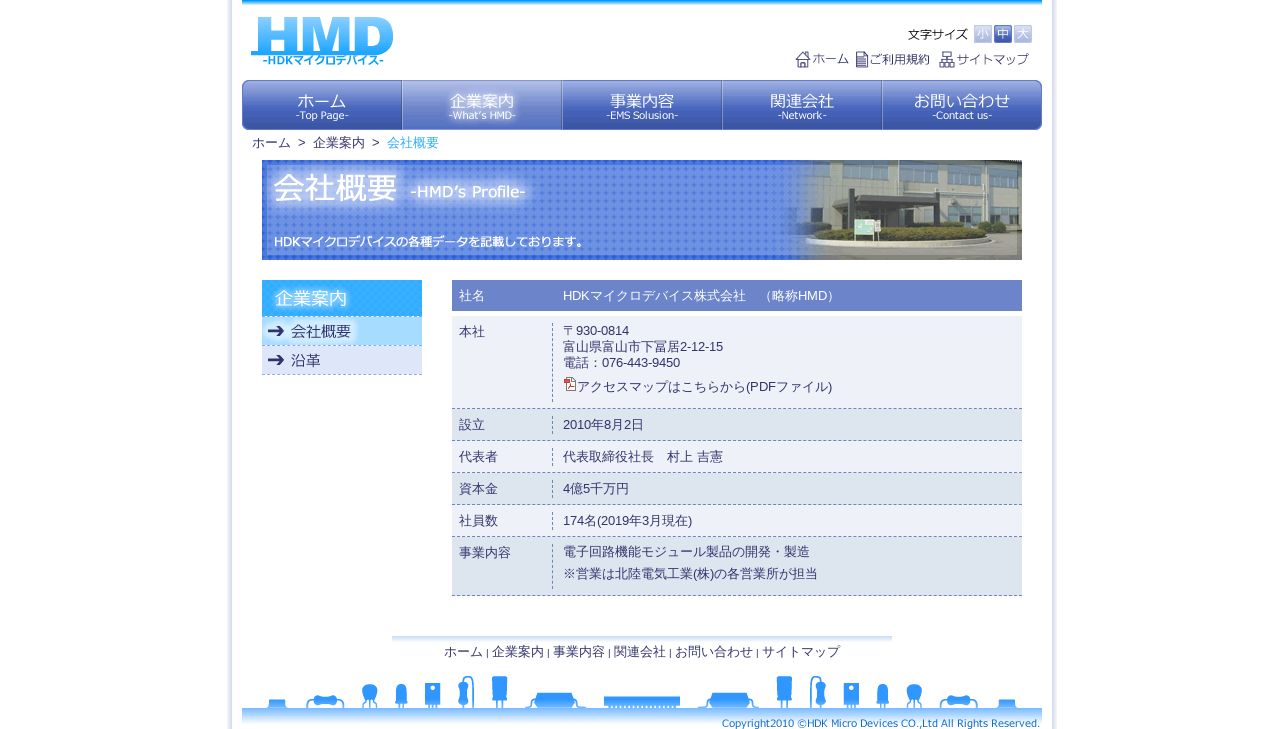
Task: Click the 会社概要 banner image
Action: 642,210
